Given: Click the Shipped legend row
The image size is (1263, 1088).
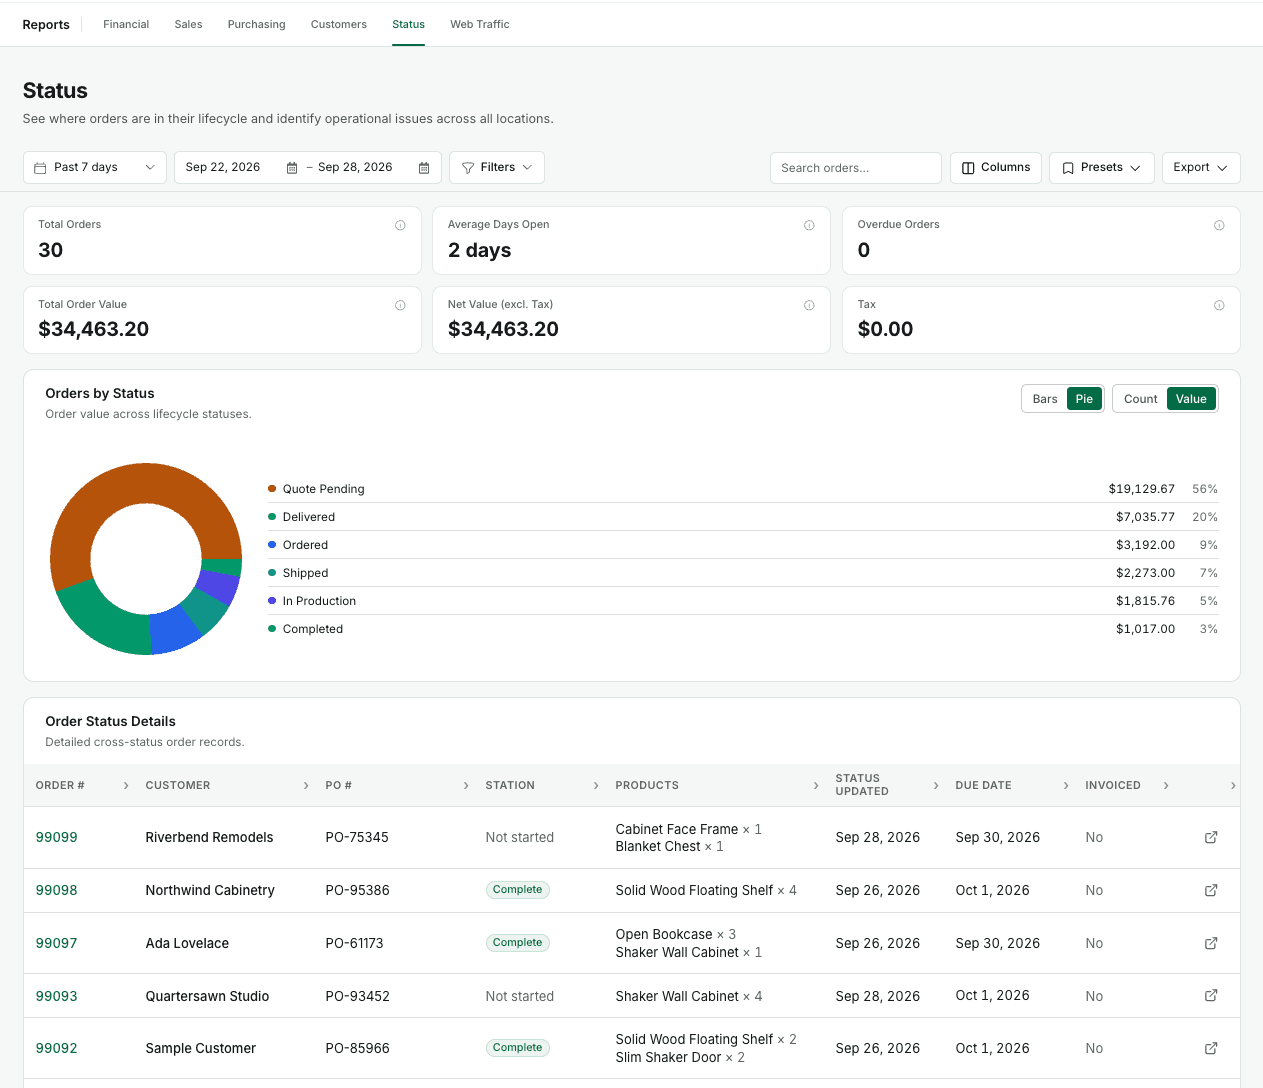Looking at the screenshot, I should [743, 573].
